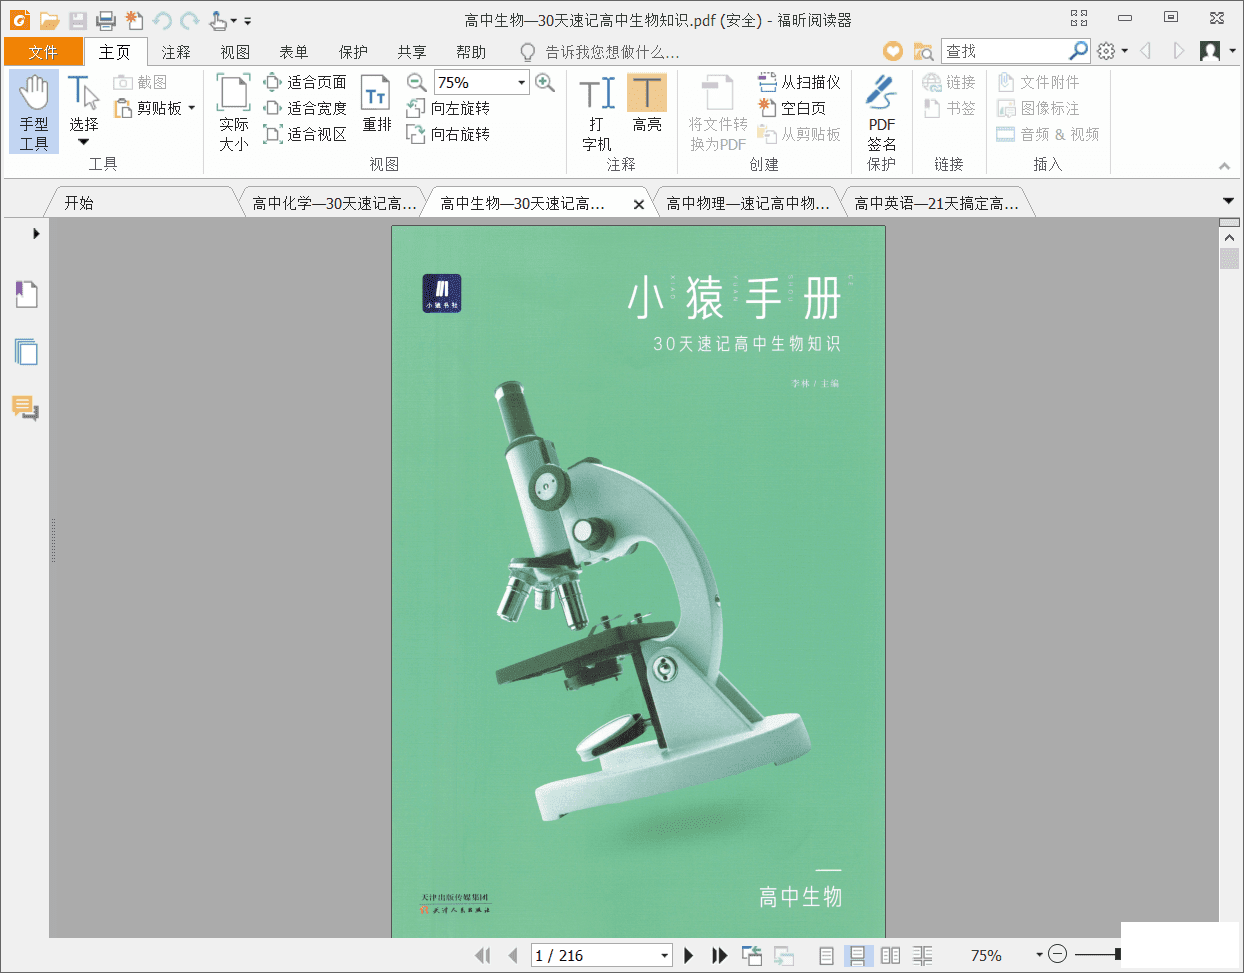Close the 高中生物 document tab

(639, 204)
